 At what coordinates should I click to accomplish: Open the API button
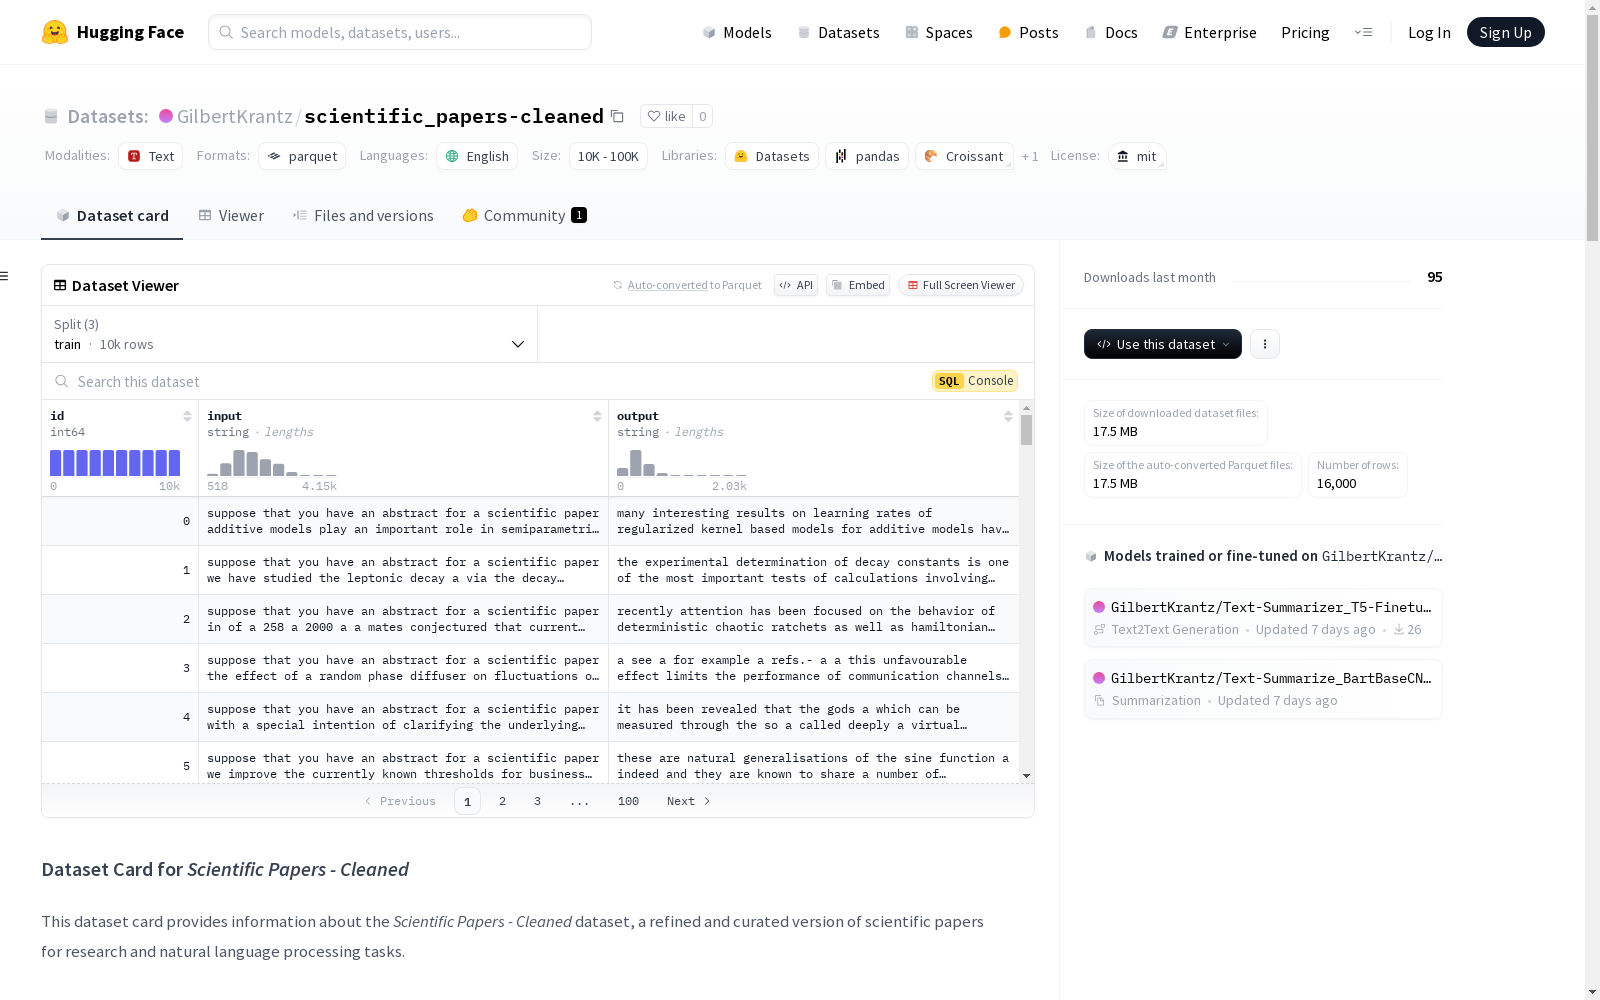[x=796, y=285]
